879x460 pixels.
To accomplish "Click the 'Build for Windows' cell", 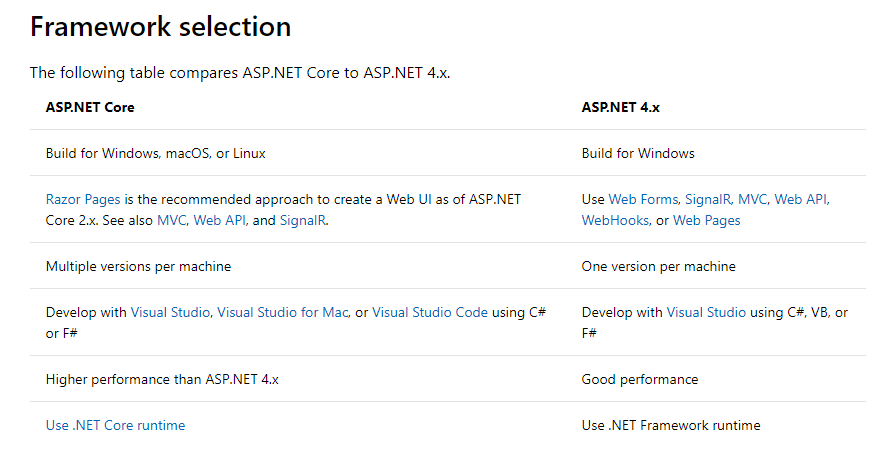I will tap(638, 154).
